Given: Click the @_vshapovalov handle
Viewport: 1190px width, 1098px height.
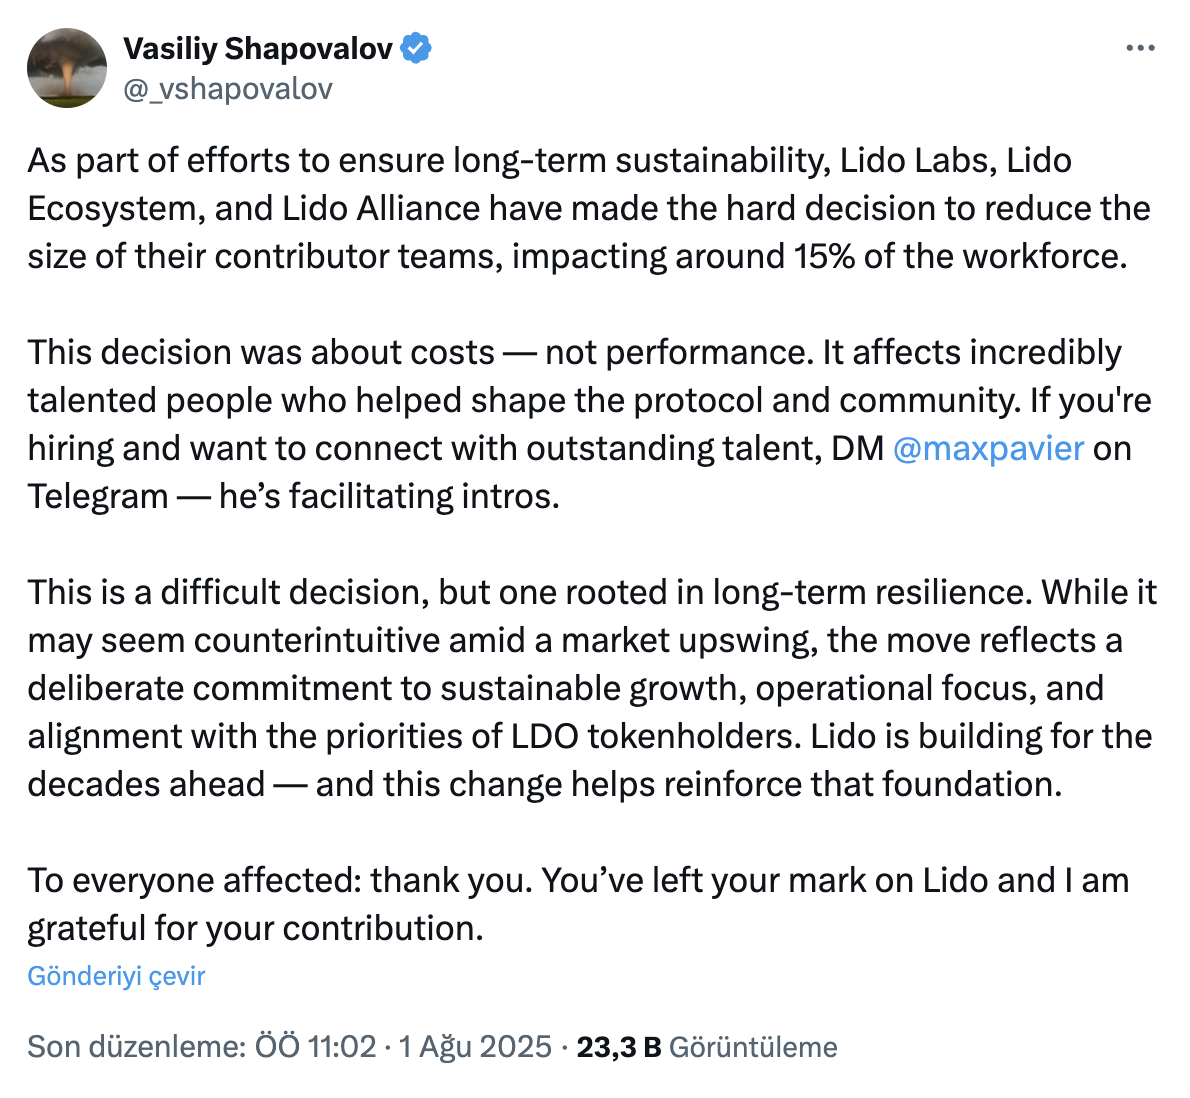Looking at the screenshot, I should click(x=228, y=89).
